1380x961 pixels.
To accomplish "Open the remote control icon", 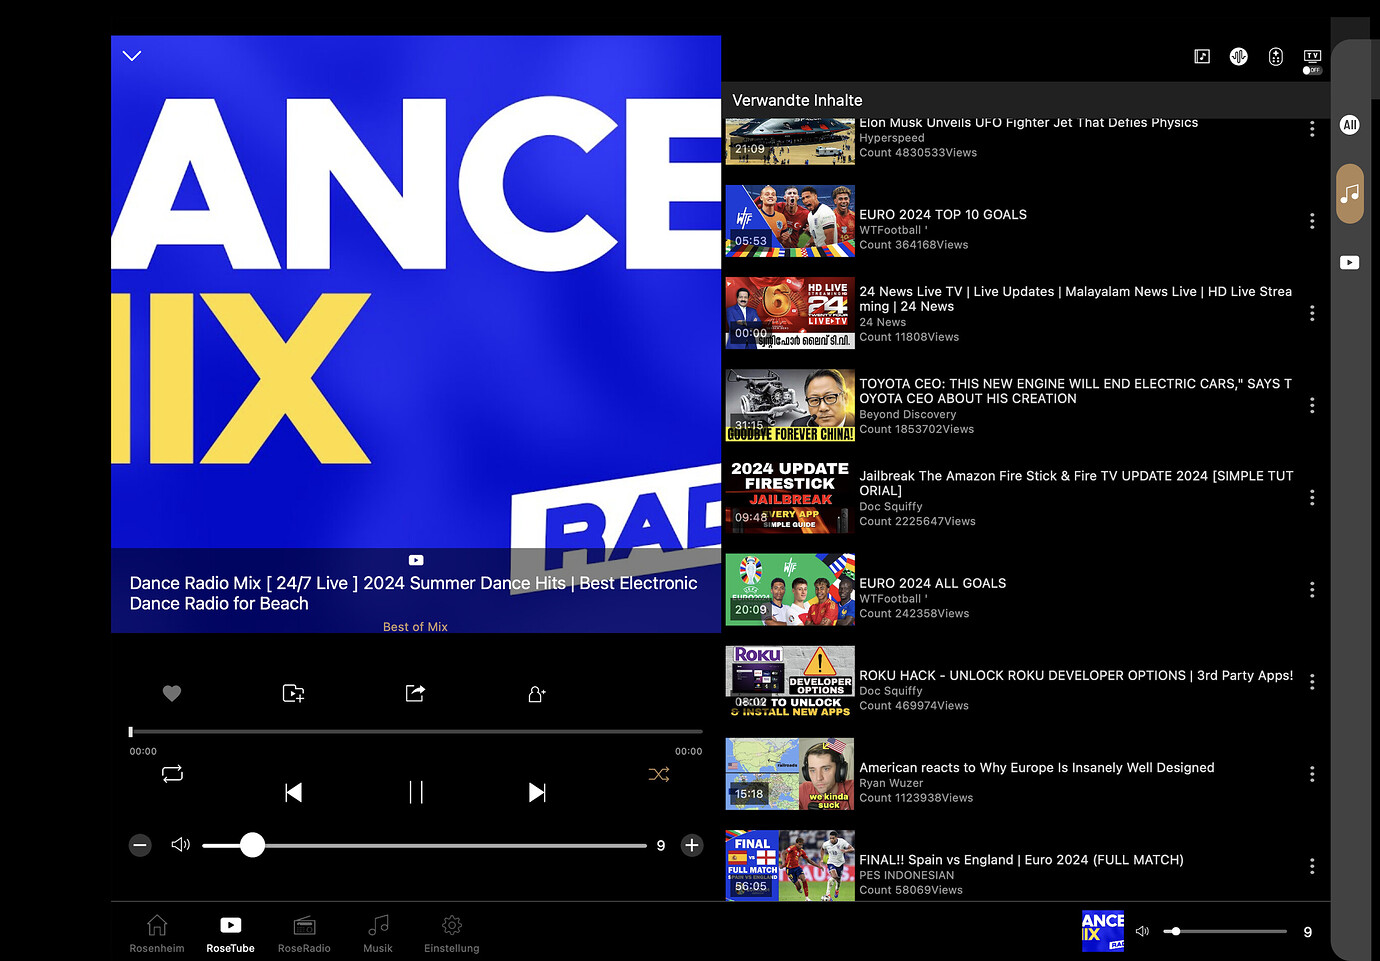I will (x=1276, y=56).
